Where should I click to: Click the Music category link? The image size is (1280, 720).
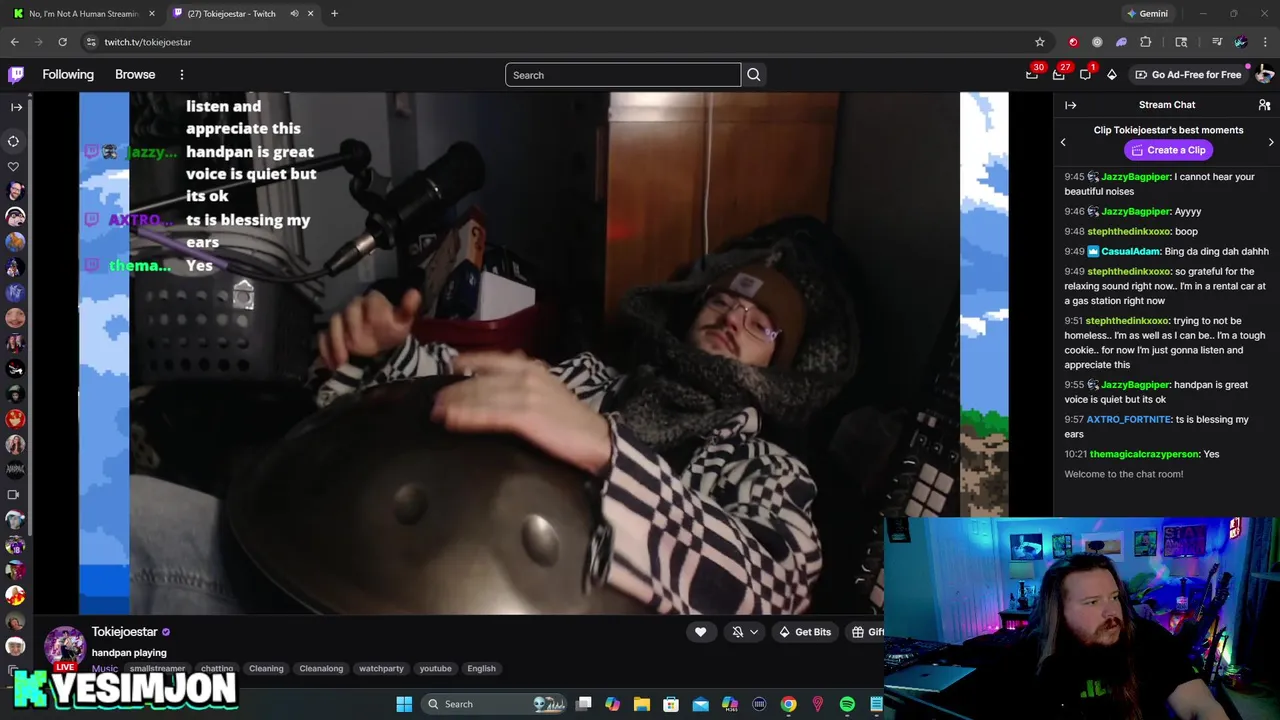pyautogui.click(x=105, y=668)
